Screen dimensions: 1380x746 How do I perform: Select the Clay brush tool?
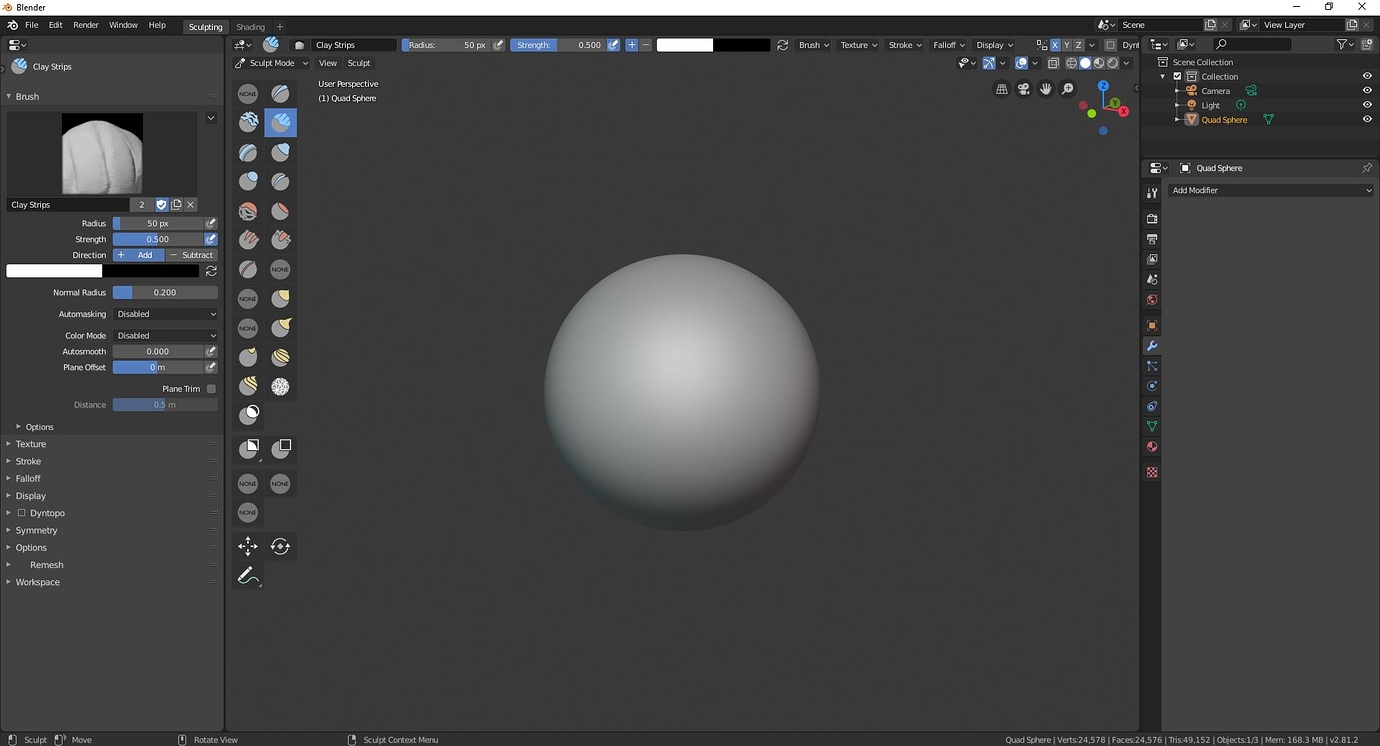(x=248, y=122)
